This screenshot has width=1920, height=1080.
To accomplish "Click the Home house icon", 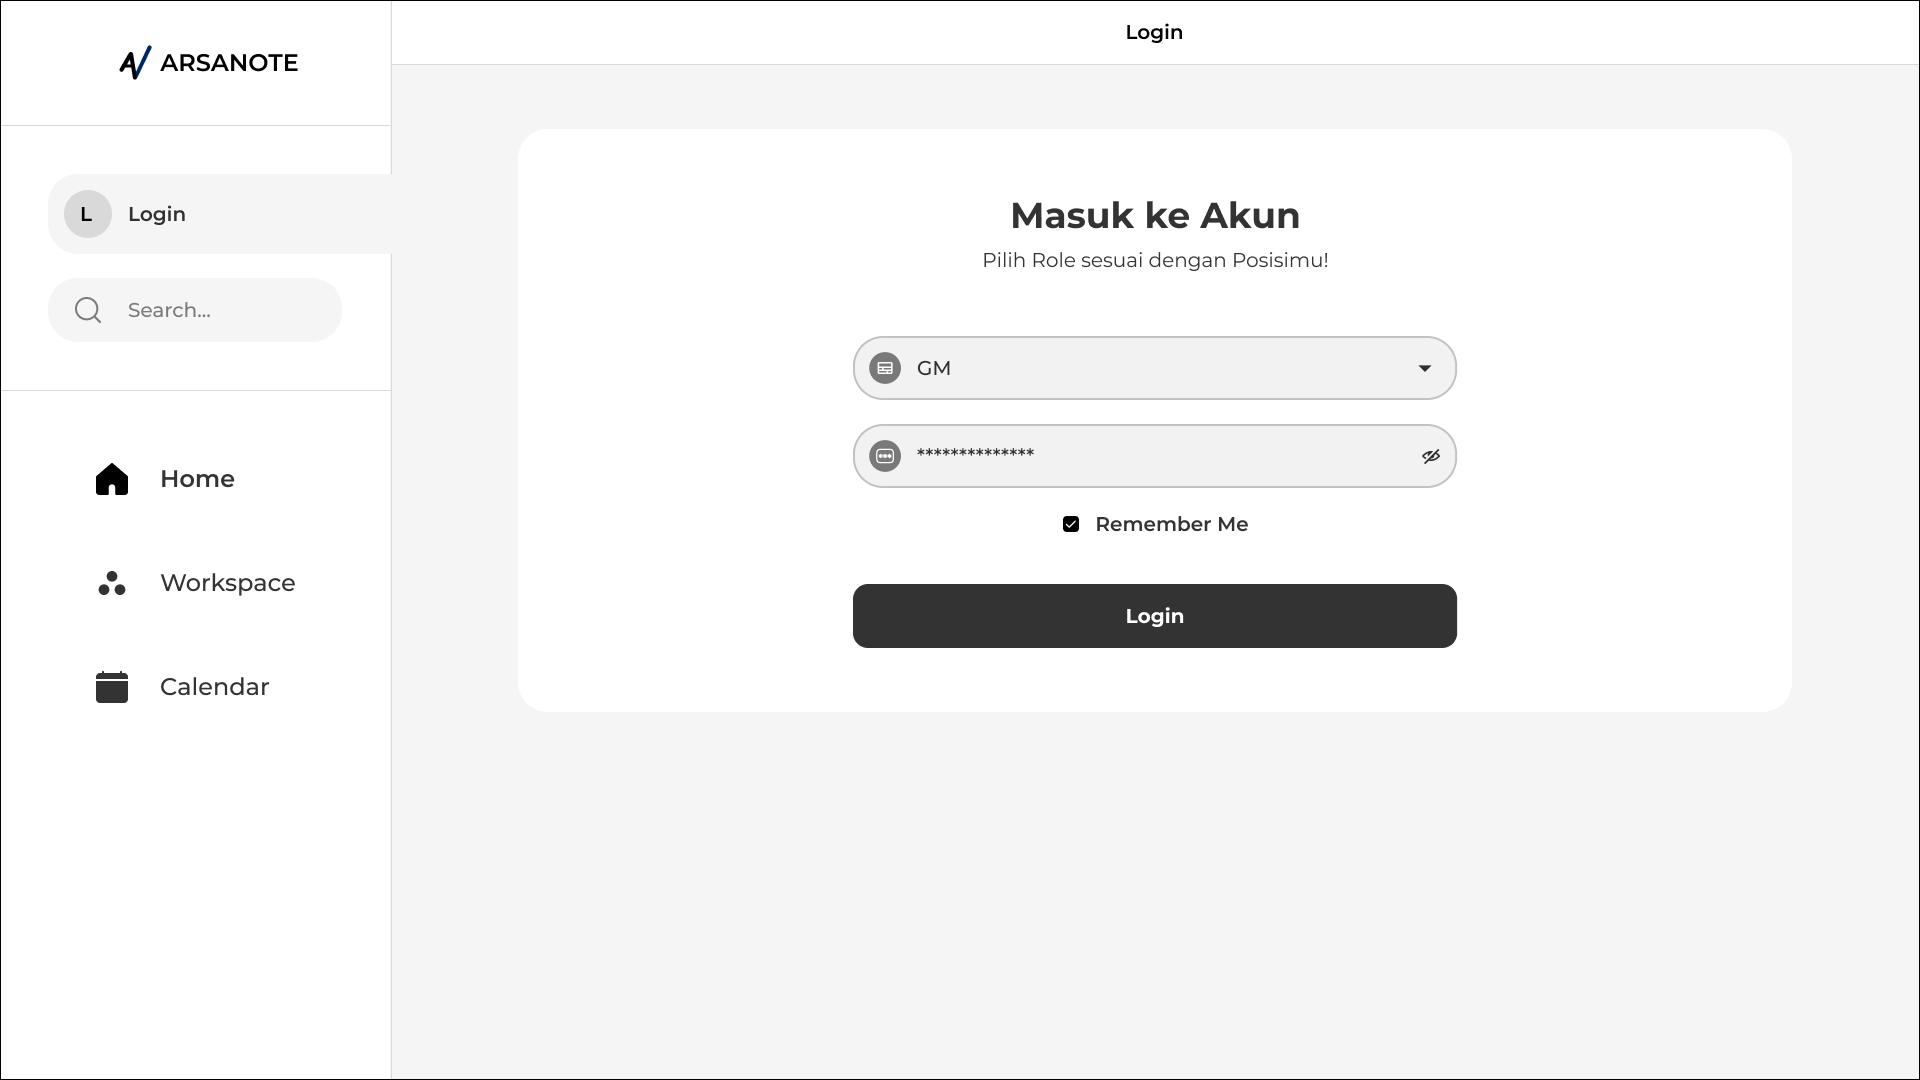I will point(112,479).
